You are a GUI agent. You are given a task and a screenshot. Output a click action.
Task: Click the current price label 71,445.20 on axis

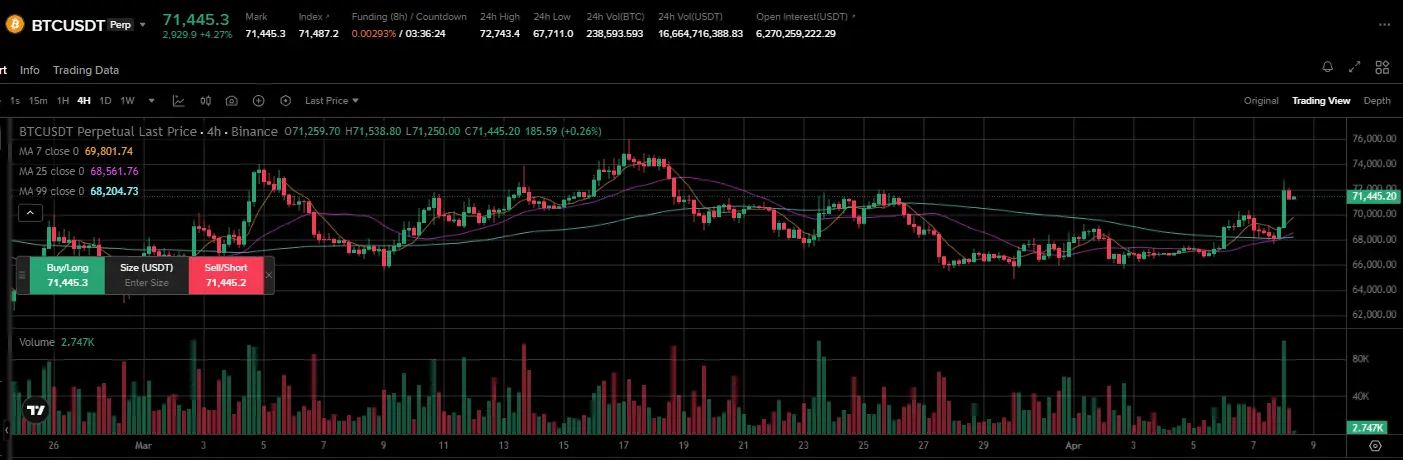coord(1371,197)
